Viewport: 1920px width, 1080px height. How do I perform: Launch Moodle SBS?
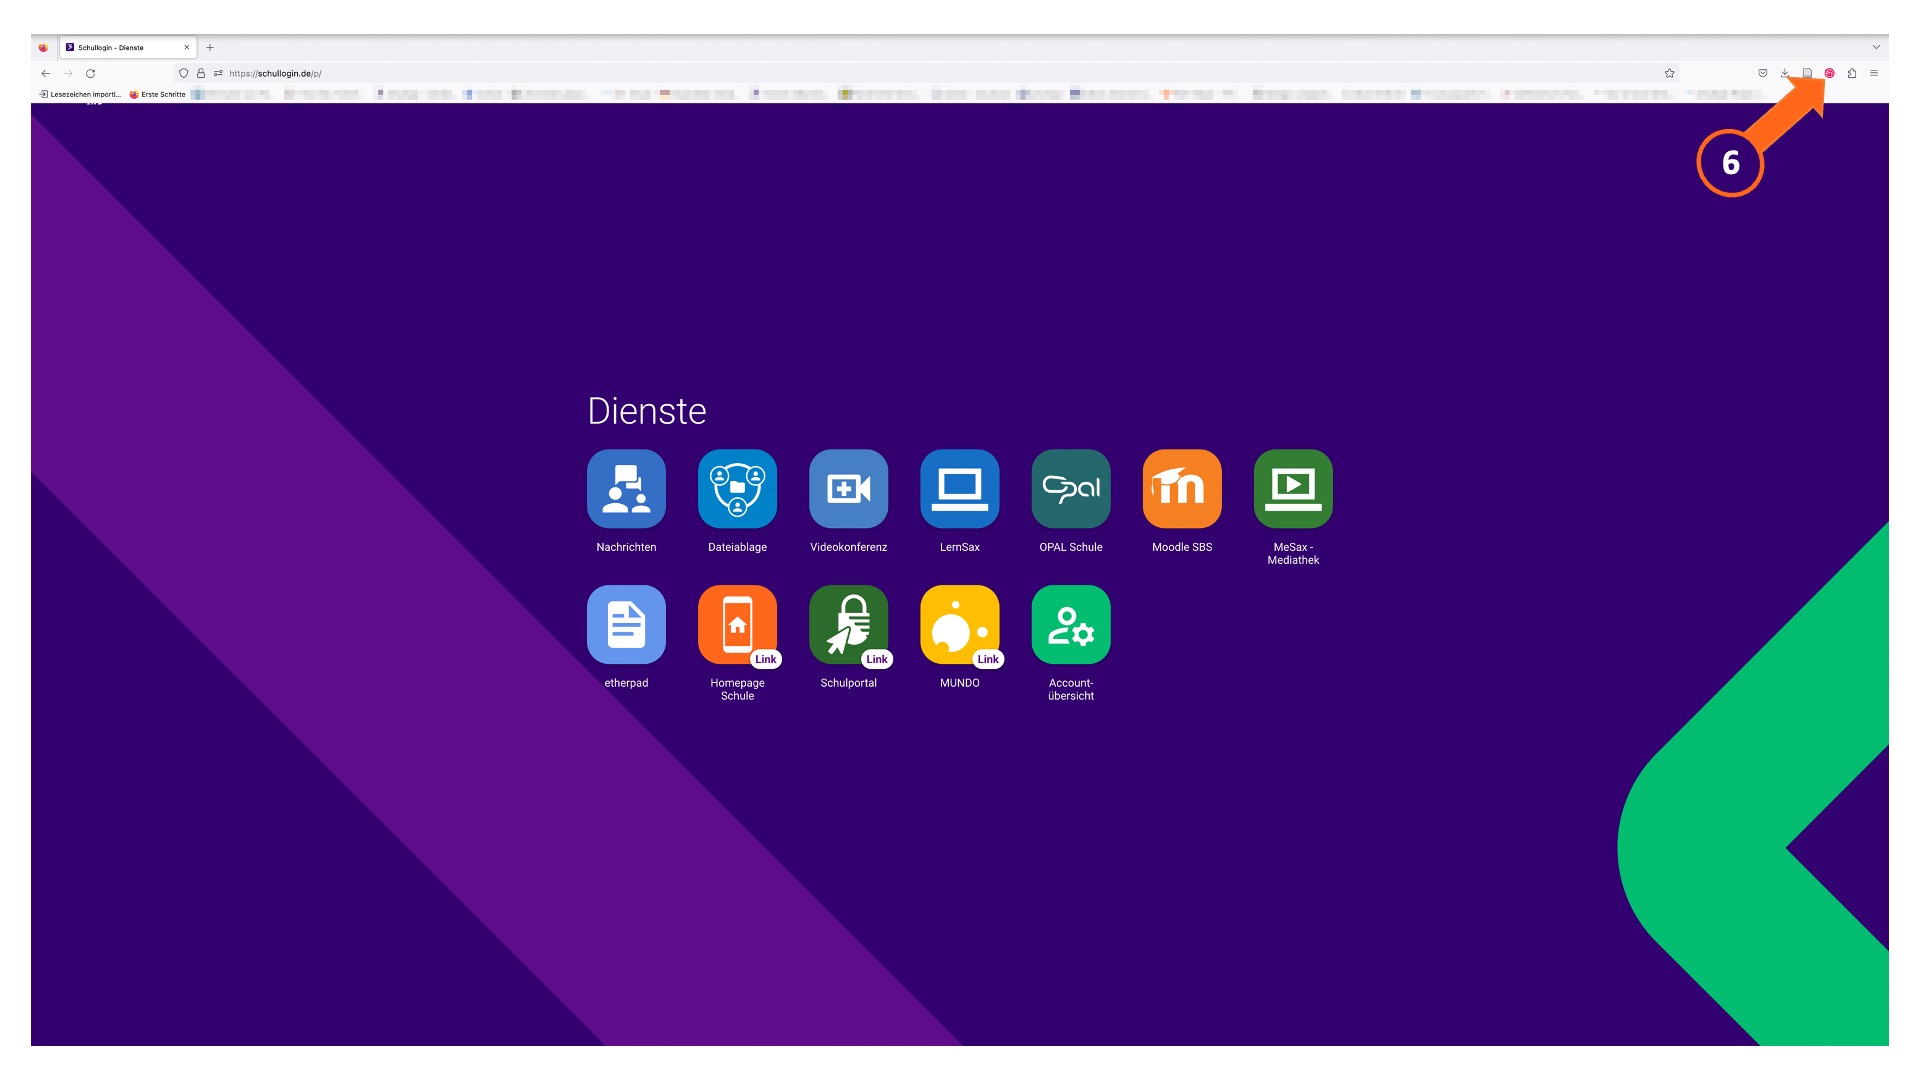click(1182, 489)
